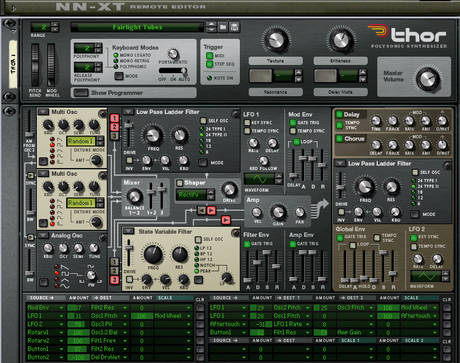Adjust the Pitch Bend wheel
This screenshot has height=363, width=460.
click(35, 65)
